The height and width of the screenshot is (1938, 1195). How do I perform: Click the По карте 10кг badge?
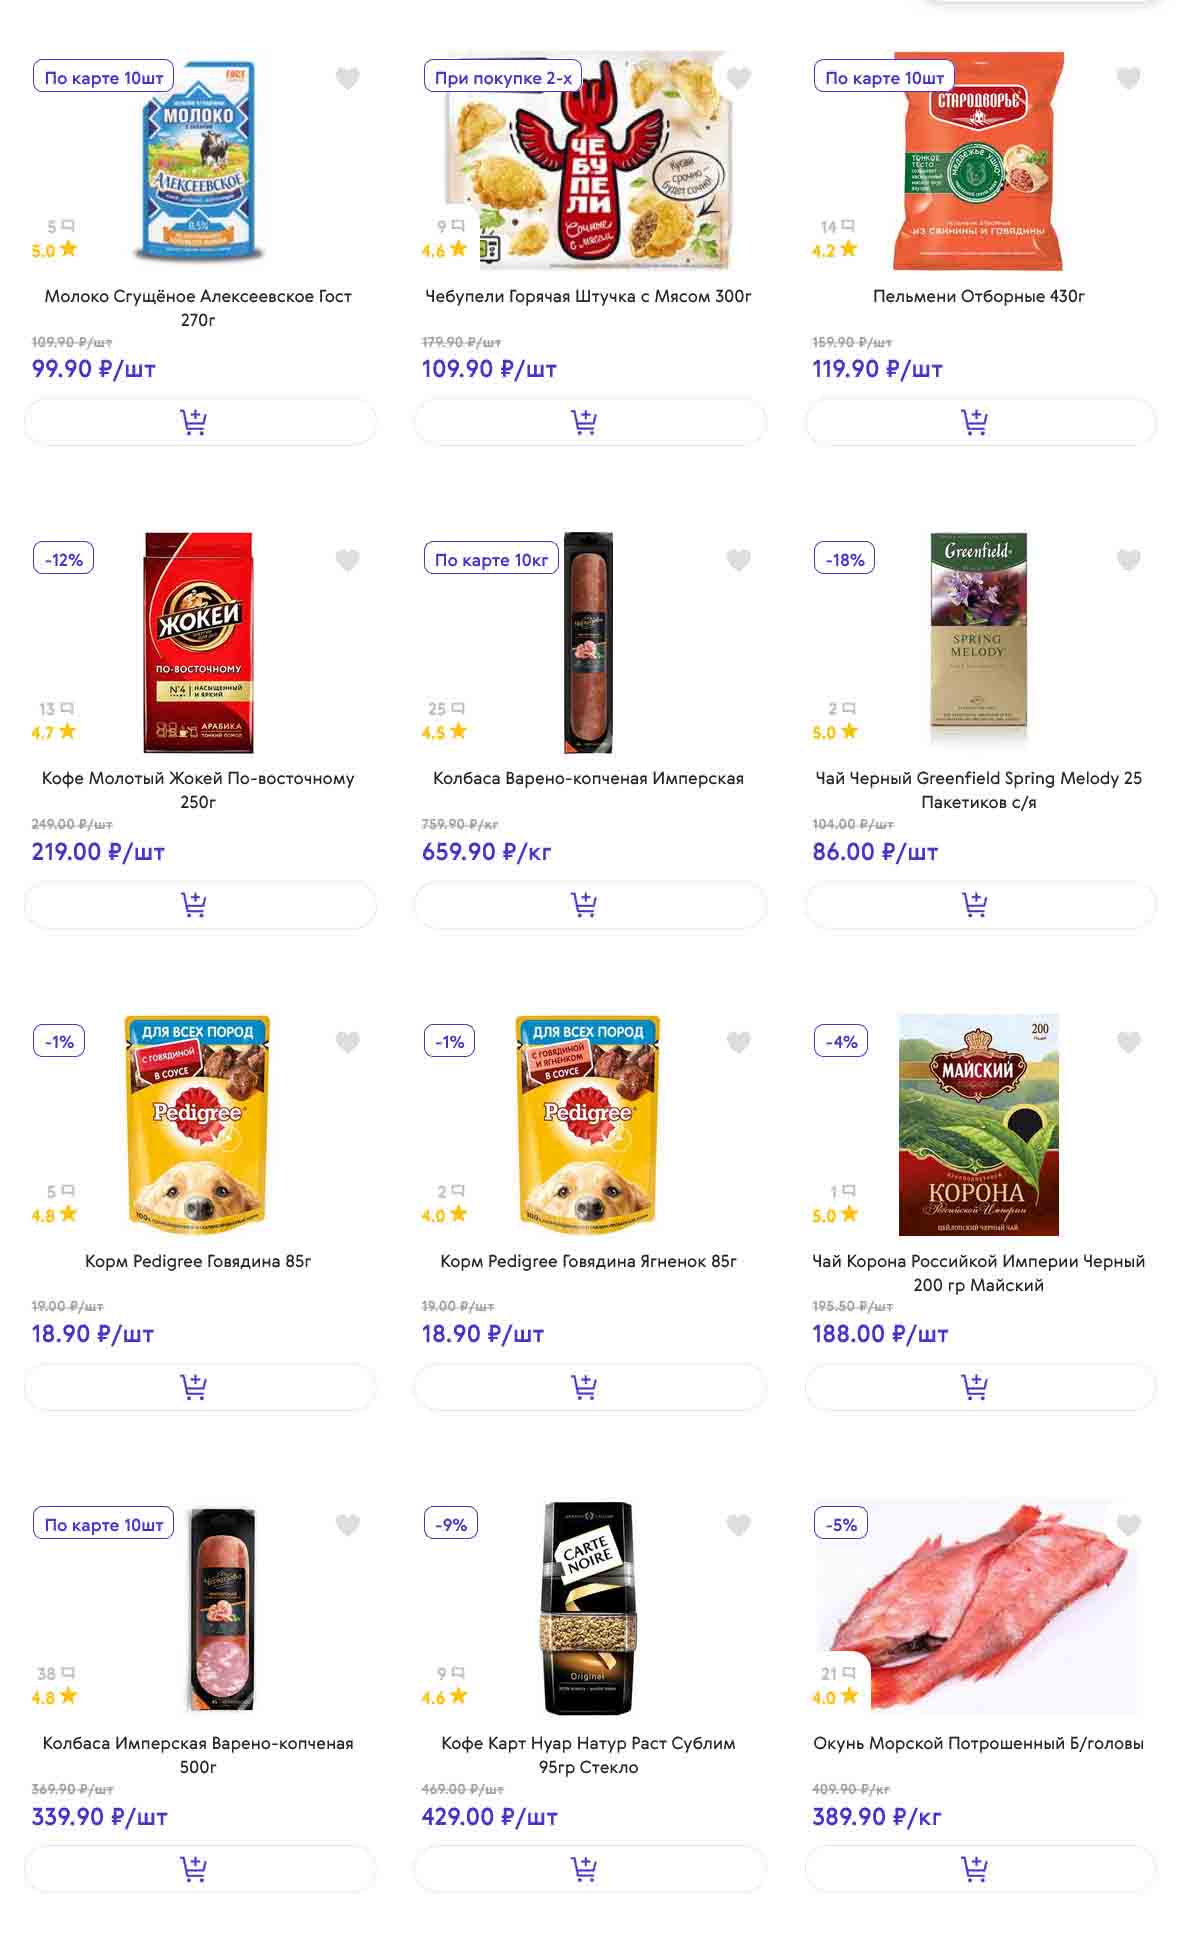[x=491, y=560]
